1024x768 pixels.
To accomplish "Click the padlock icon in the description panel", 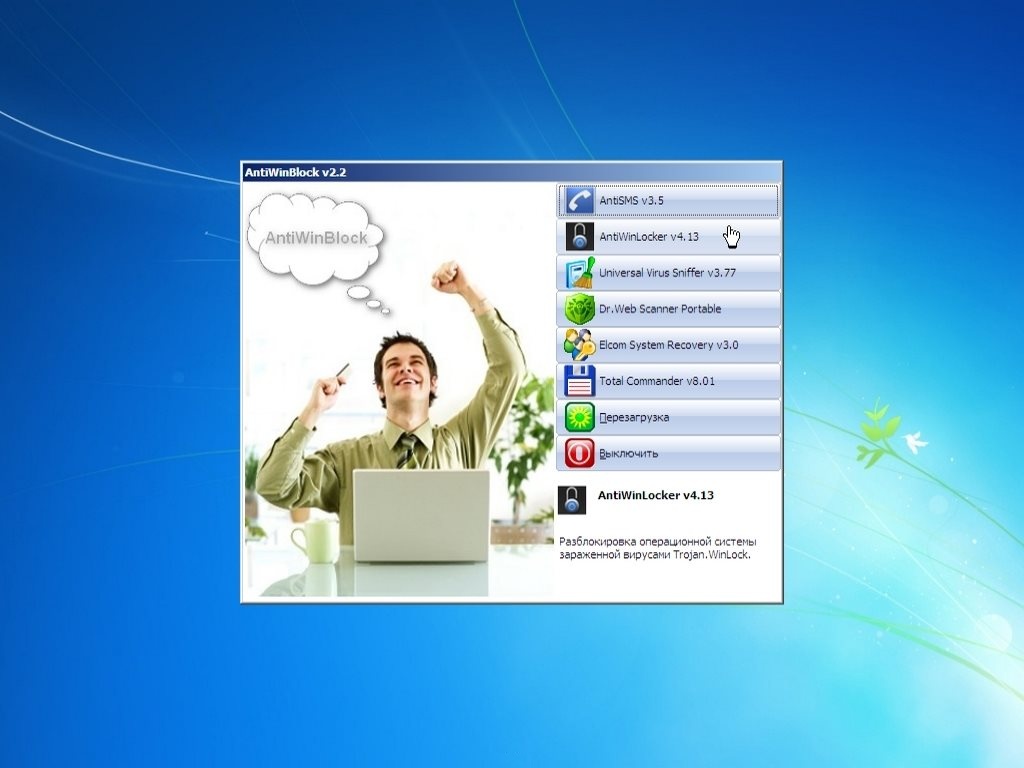I will pos(572,500).
